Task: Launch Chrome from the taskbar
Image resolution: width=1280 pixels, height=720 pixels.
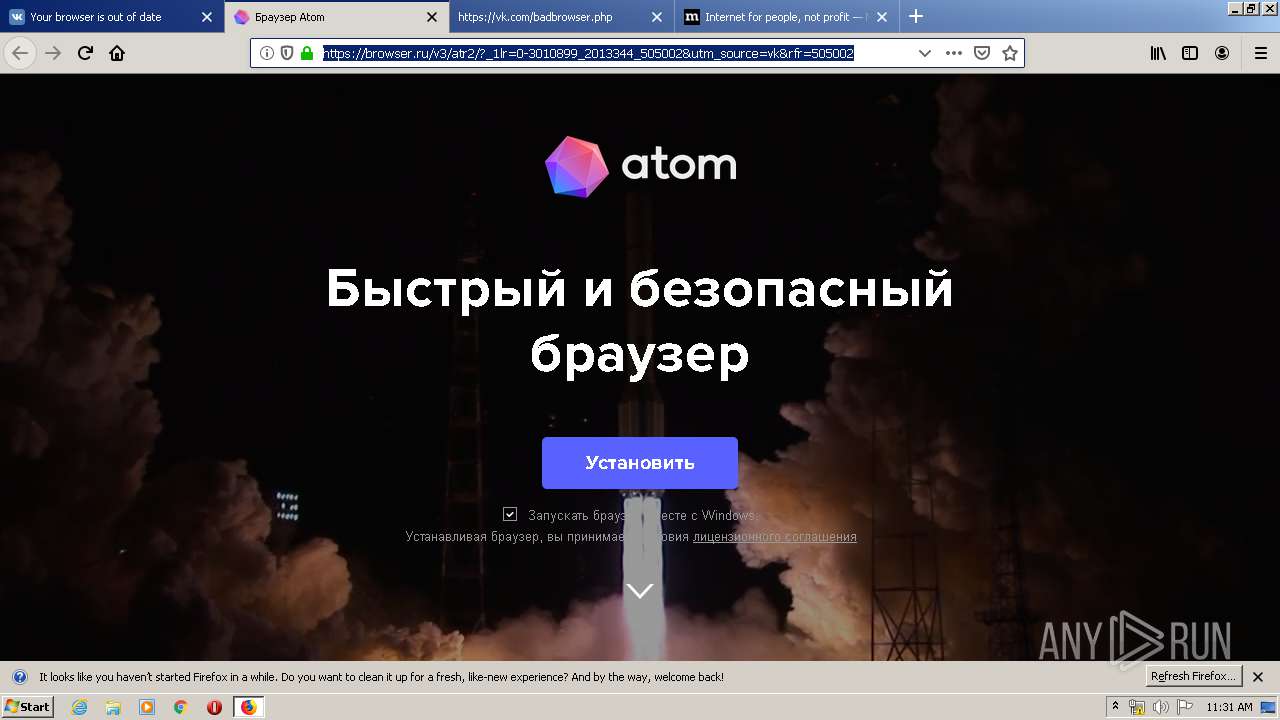Action: (180, 707)
